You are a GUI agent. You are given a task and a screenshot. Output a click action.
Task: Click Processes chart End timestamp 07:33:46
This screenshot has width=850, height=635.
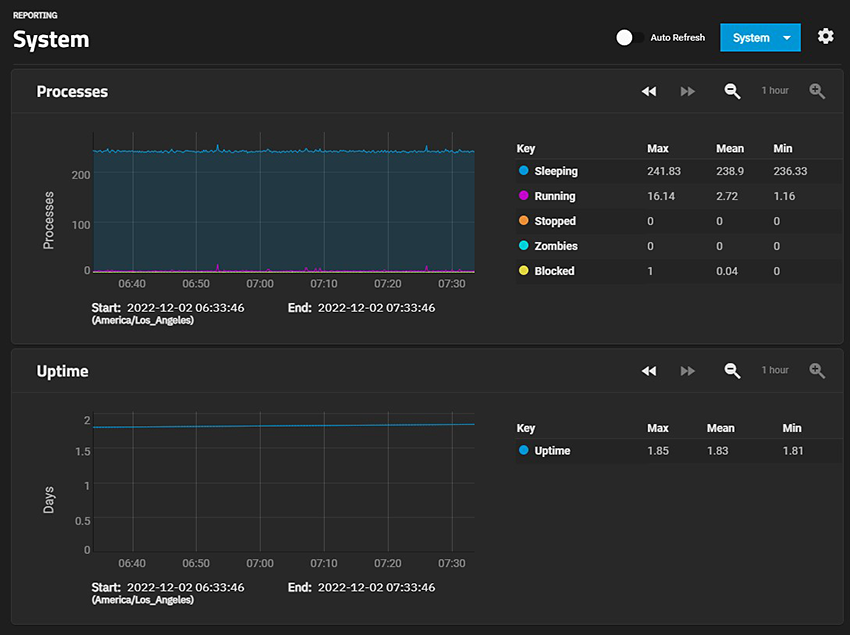click(x=376, y=308)
